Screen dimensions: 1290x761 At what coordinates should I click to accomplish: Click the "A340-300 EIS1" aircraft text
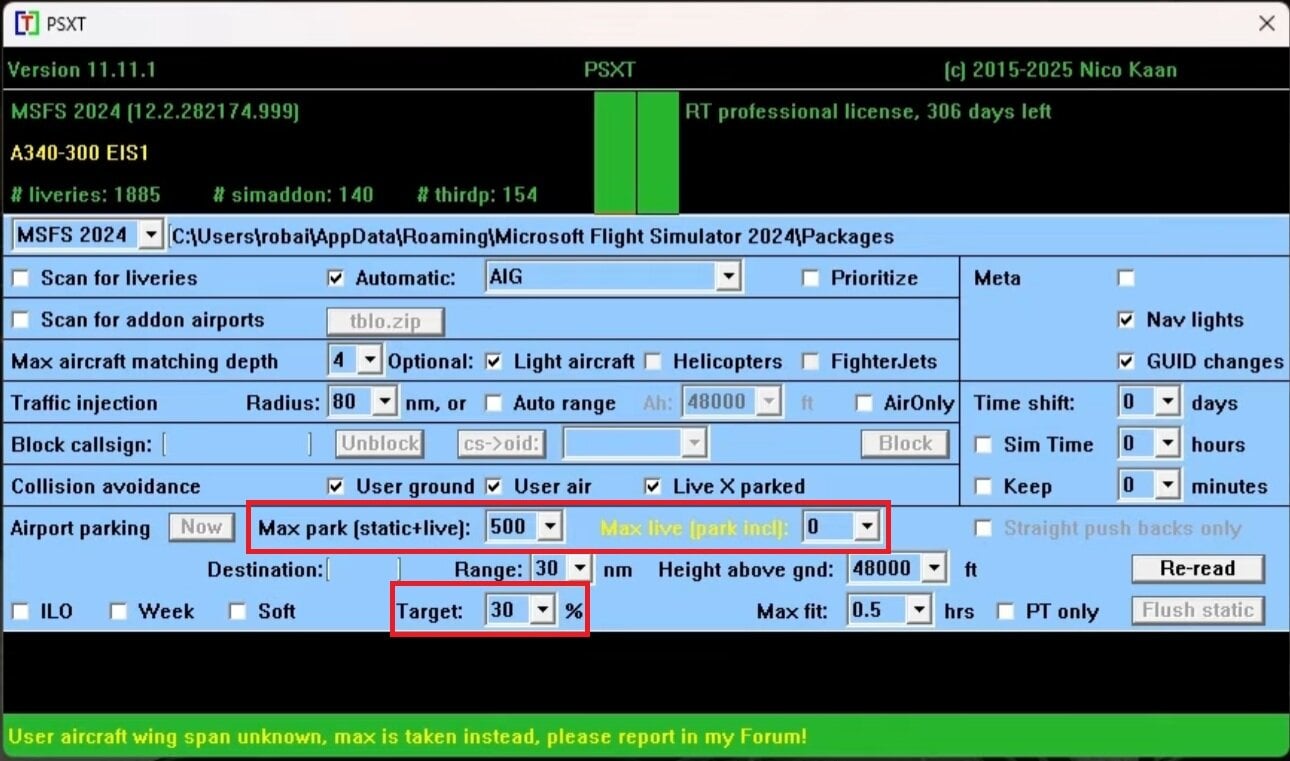(80, 154)
